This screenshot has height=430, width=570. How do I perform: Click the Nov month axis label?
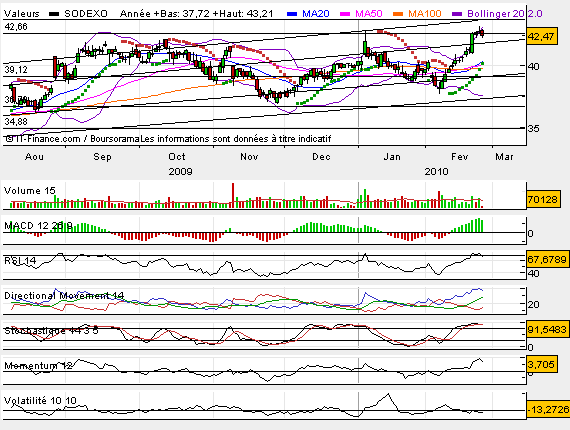click(x=249, y=157)
